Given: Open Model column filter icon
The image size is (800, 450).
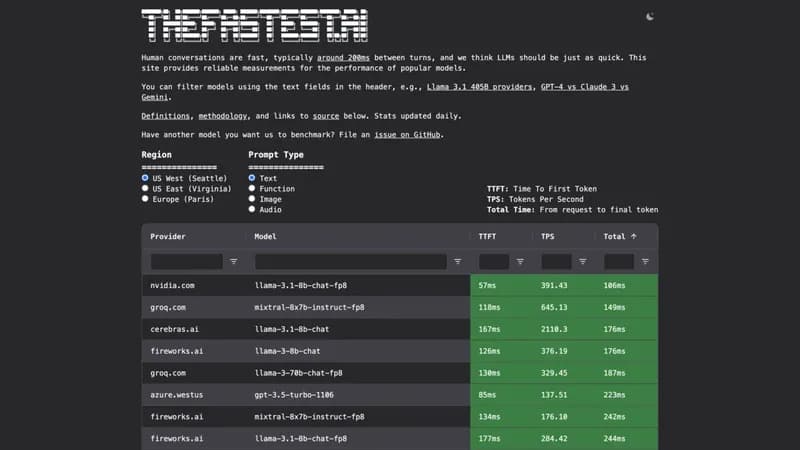Looking at the screenshot, I should point(458,261).
